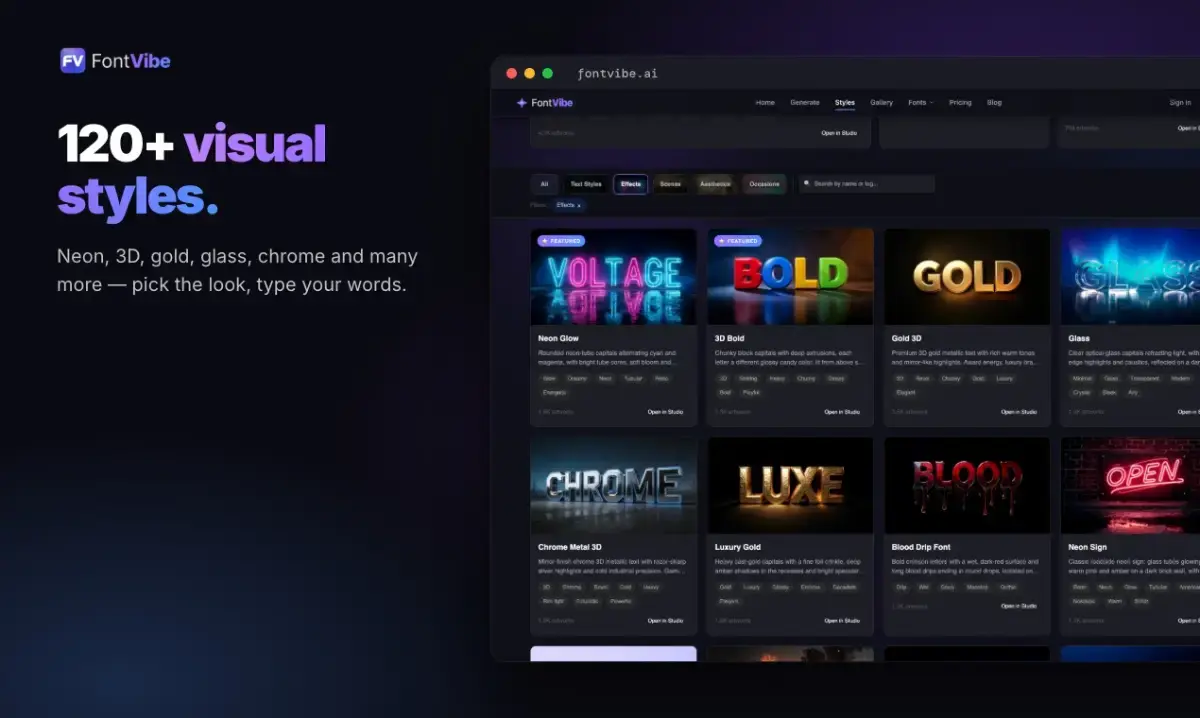Click the Neon Glow card title
The height and width of the screenshot is (718, 1200).
coord(558,339)
